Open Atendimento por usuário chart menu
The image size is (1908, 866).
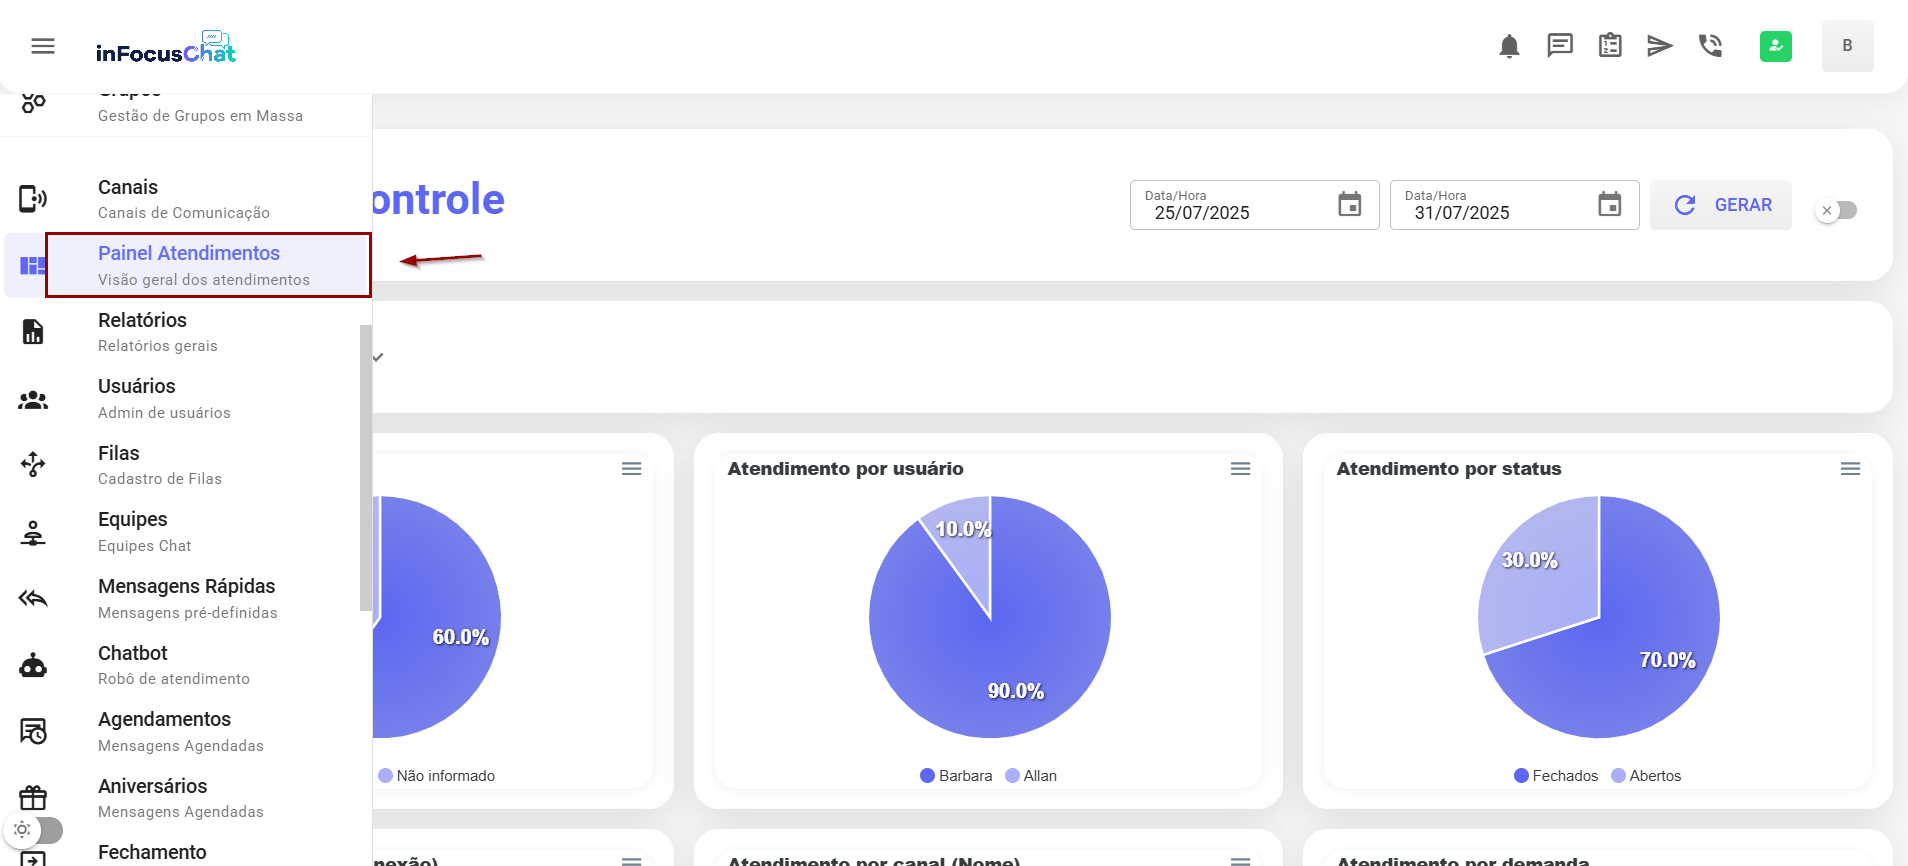click(x=1240, y=469)
